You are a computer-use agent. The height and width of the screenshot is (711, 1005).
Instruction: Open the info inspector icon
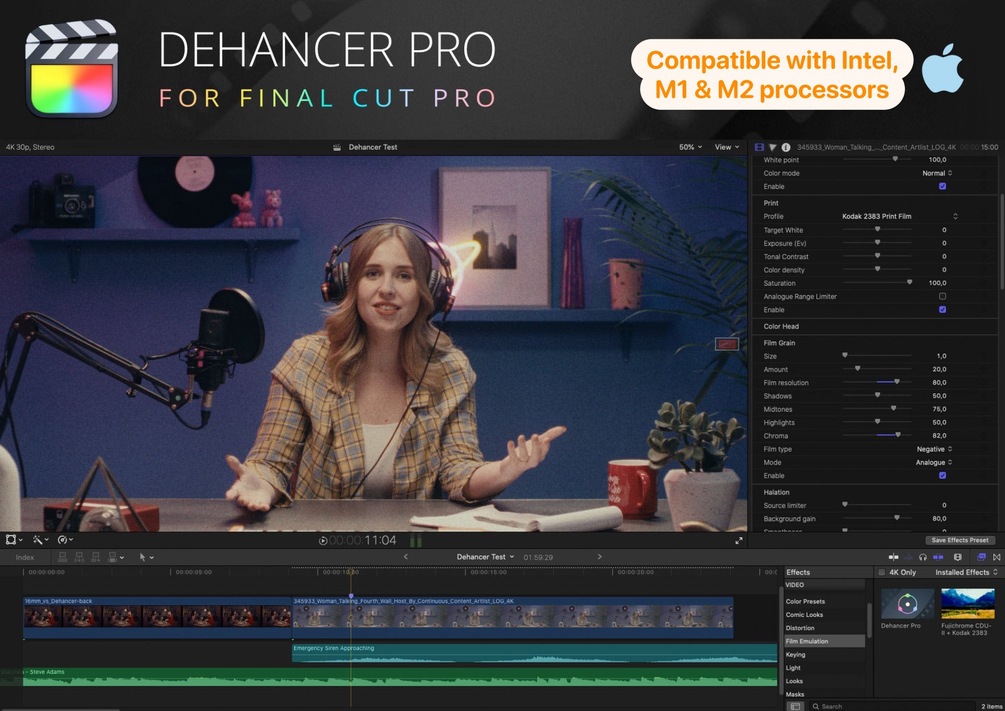[786, 147]
